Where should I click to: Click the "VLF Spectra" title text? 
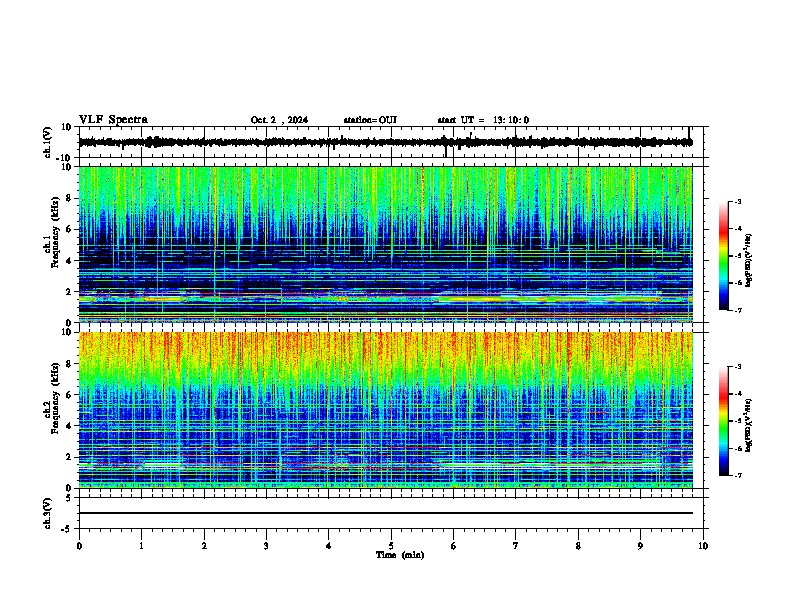113,120
